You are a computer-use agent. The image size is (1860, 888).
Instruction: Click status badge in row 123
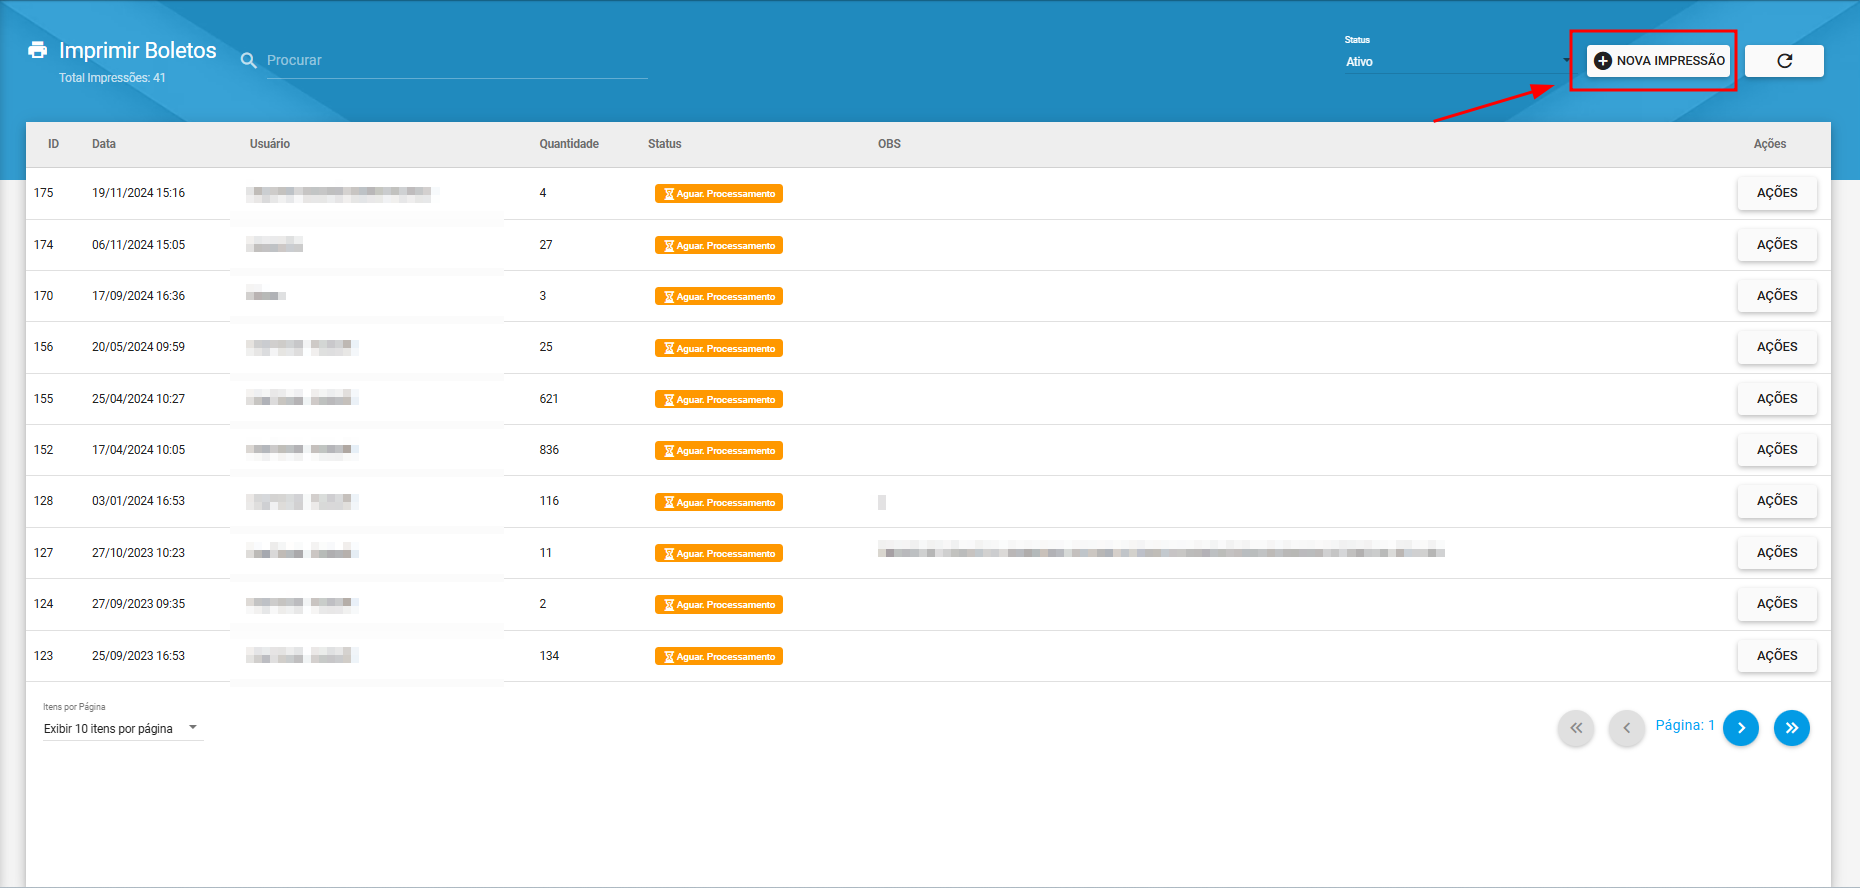(x=719, y=657)
